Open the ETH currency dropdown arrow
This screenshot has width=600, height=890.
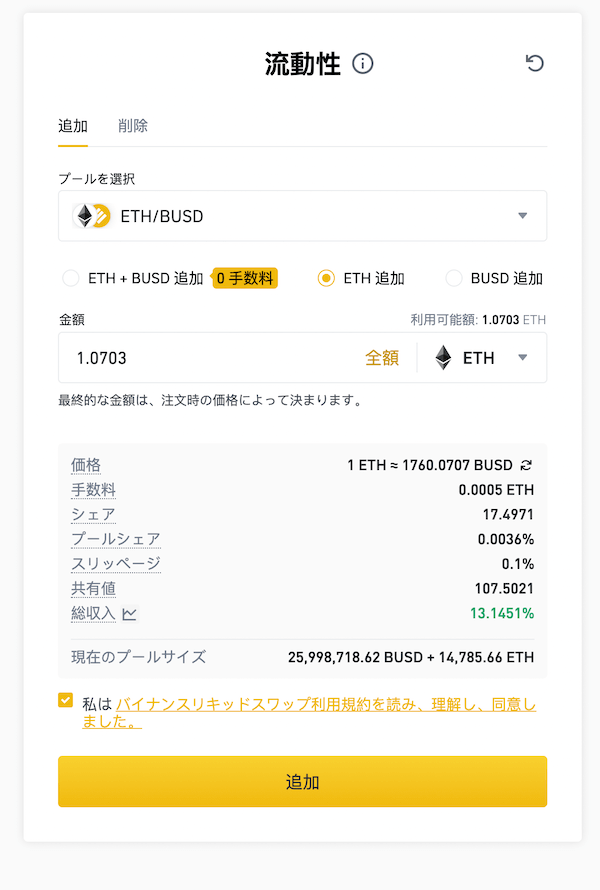tap(523, 358)
